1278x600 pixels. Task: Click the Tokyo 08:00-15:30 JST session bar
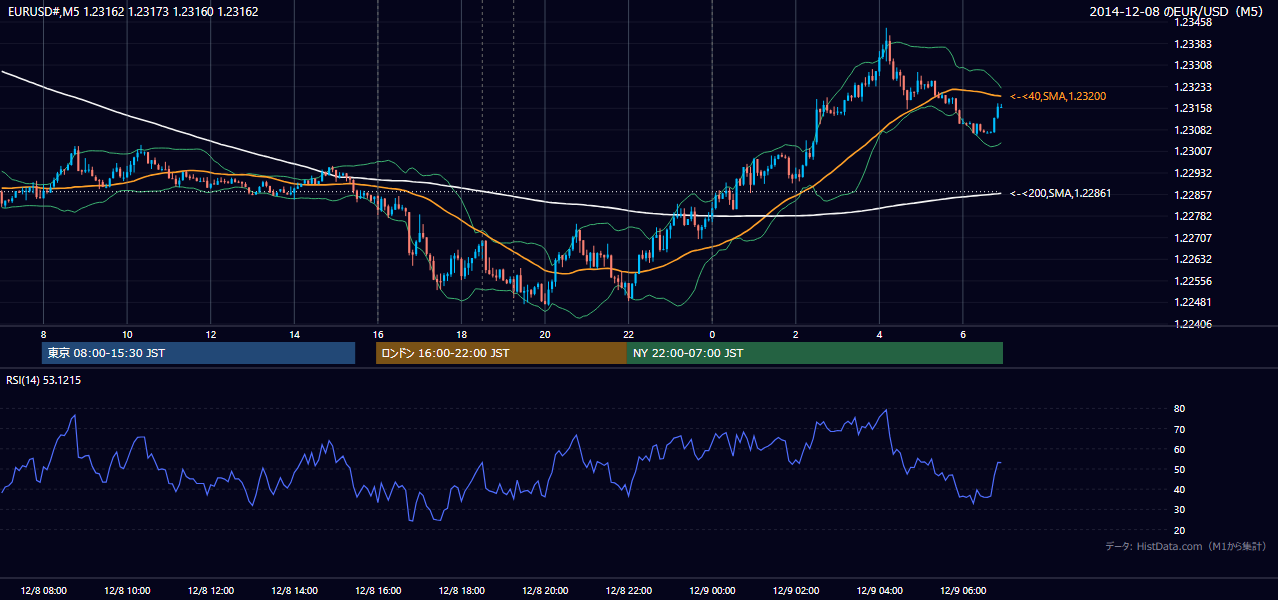tap(198, 353)
